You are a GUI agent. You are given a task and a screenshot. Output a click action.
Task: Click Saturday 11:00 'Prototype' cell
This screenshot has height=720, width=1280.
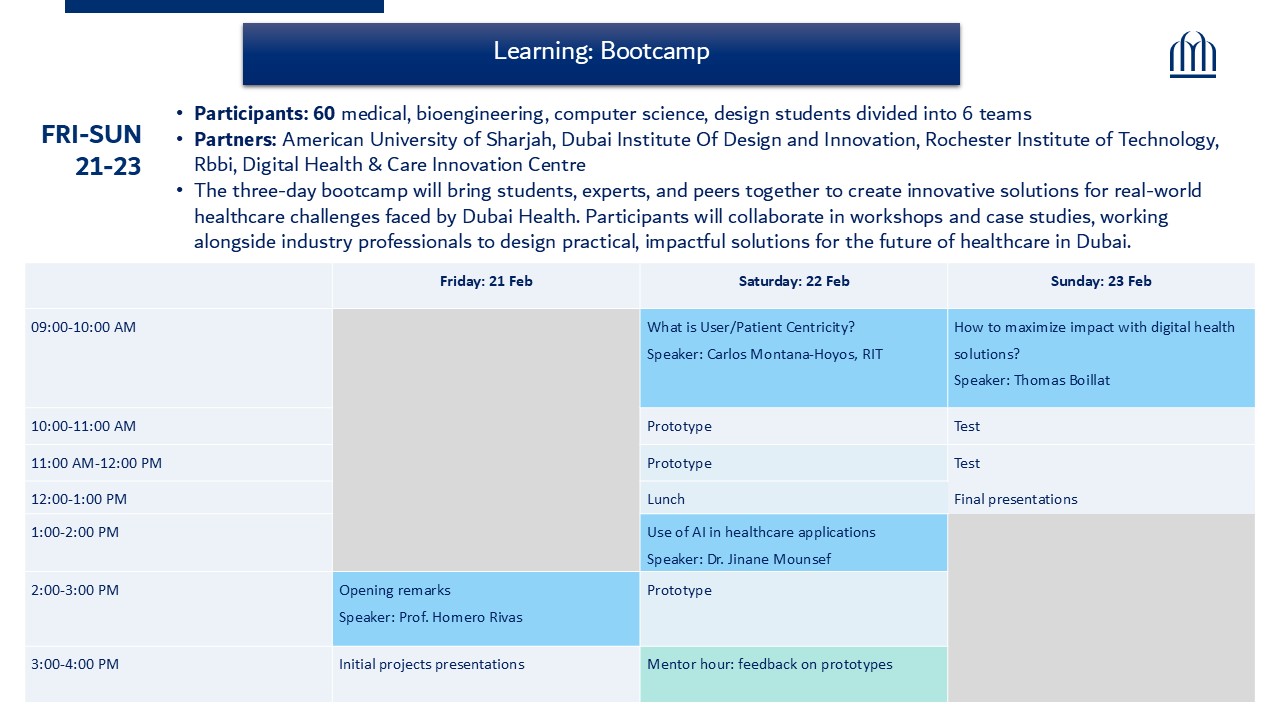[x=794, y=463]
